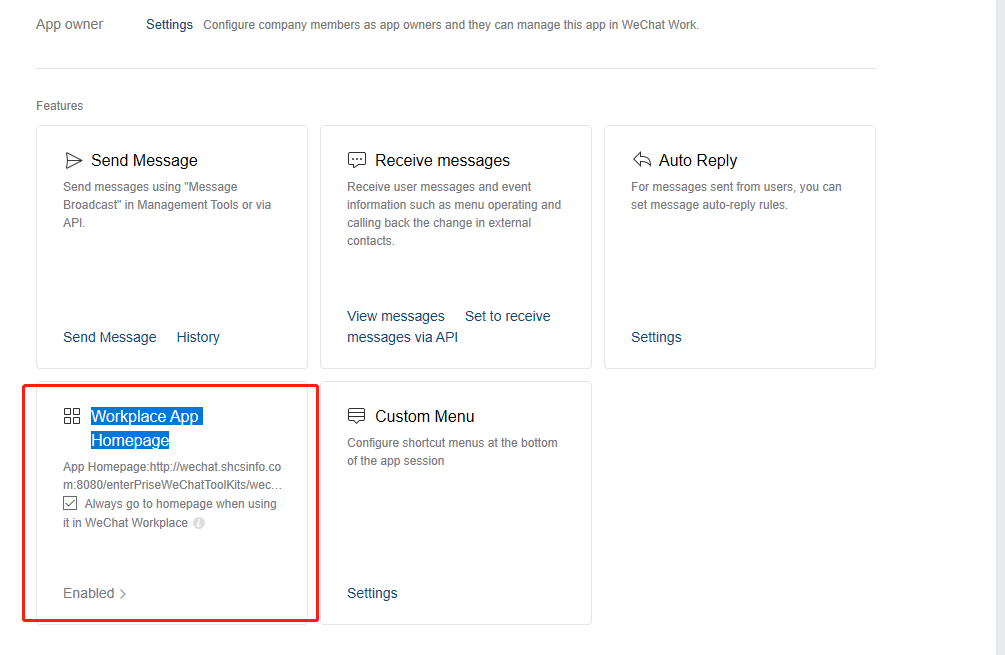Click the info icon beside WeChat Workplace
This screenshot has width=1005, height=655.
(x=199, y=523)
